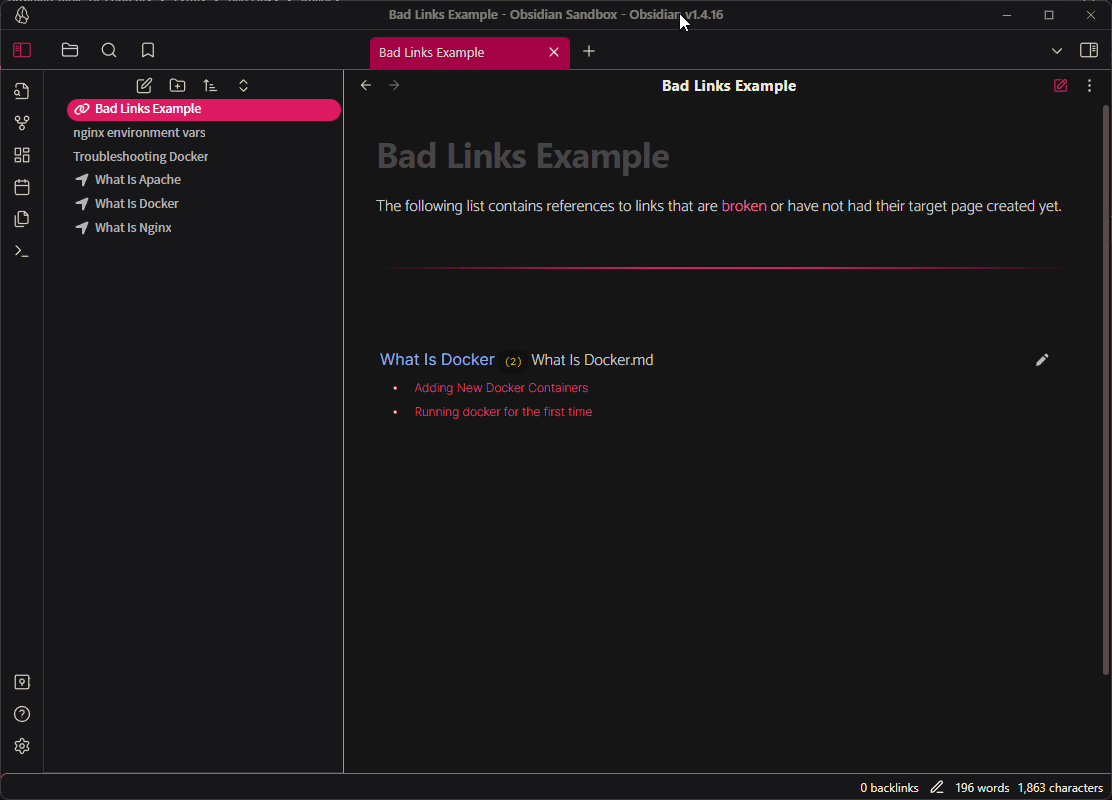The height and width of the screenshot is (800, 1112).
Task: Open the tab list dropdown chevron
Action: (1057, 51)
